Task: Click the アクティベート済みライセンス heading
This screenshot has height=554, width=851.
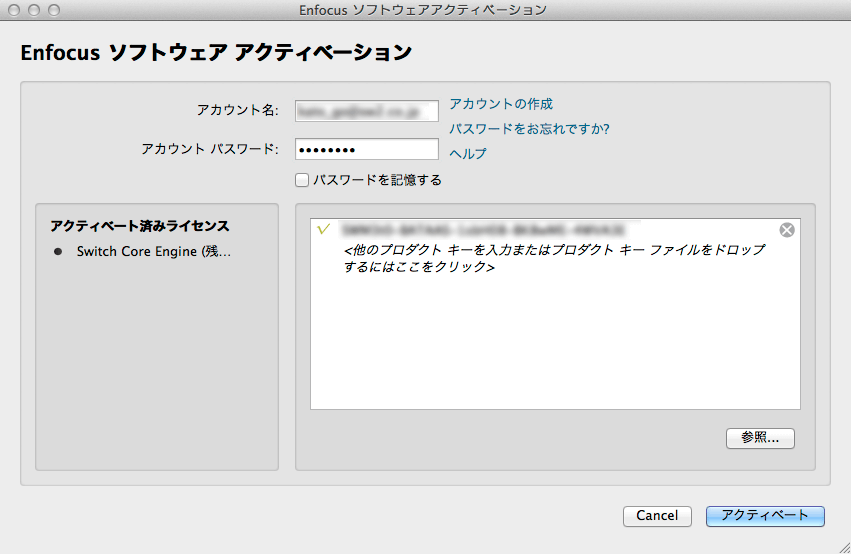Action: tap(140, 226)
